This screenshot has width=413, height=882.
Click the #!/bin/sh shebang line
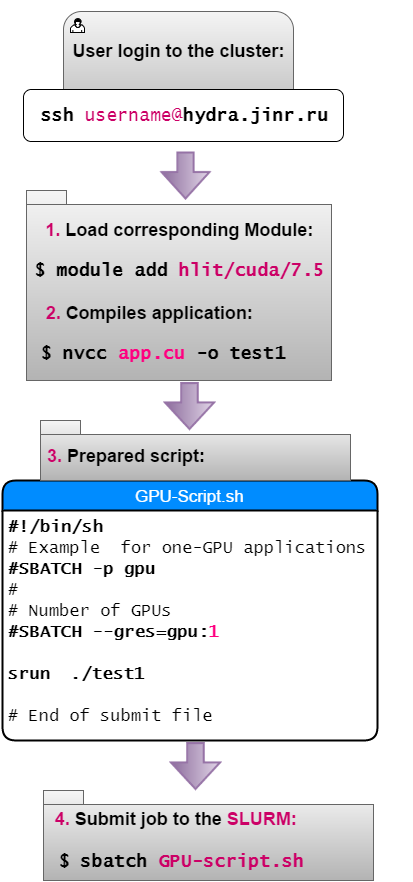(x=56, y=526)
